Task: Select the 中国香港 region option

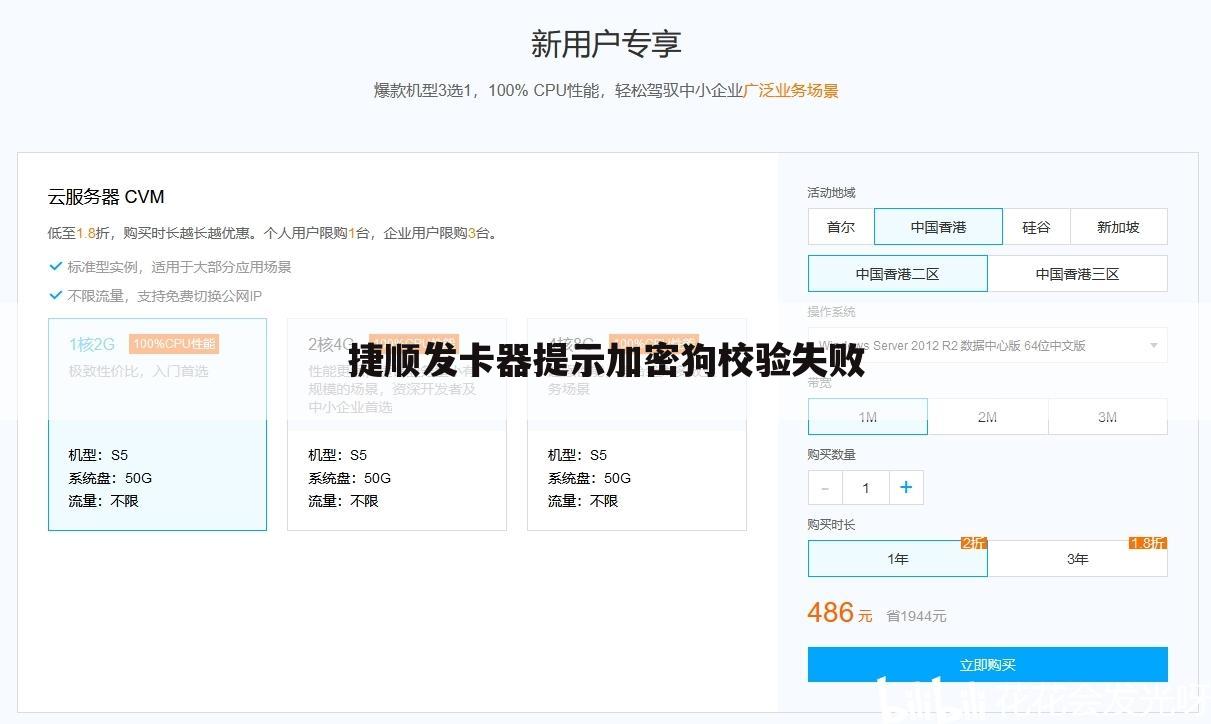Action: coord(938,227)
